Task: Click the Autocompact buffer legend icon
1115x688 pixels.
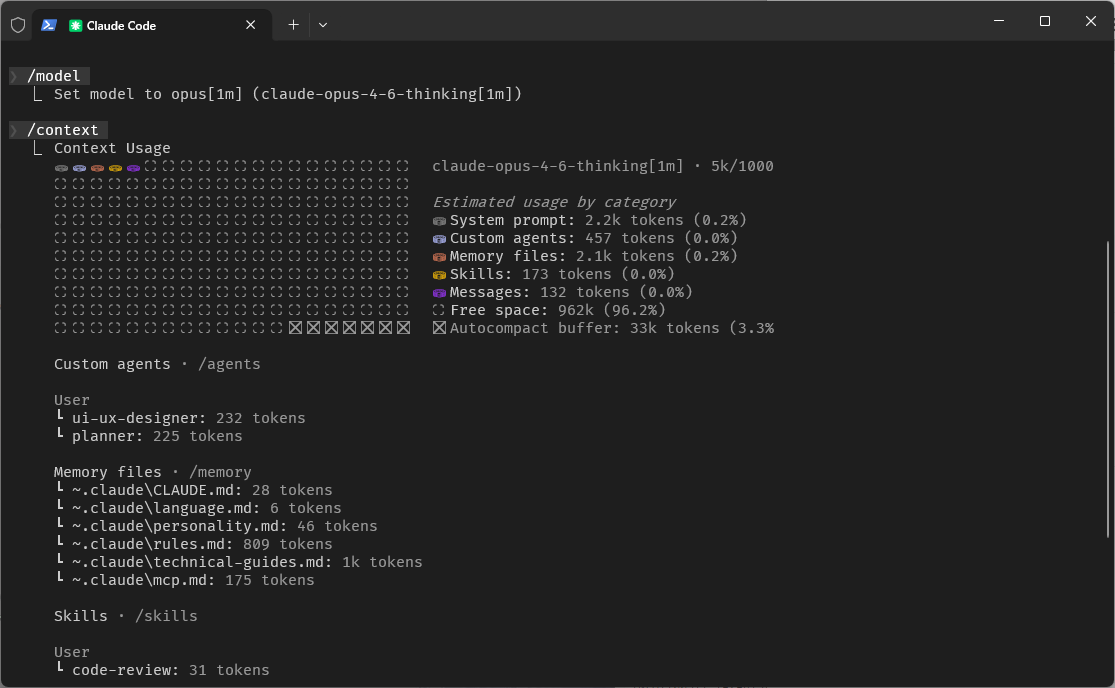Action: [439, 328]
